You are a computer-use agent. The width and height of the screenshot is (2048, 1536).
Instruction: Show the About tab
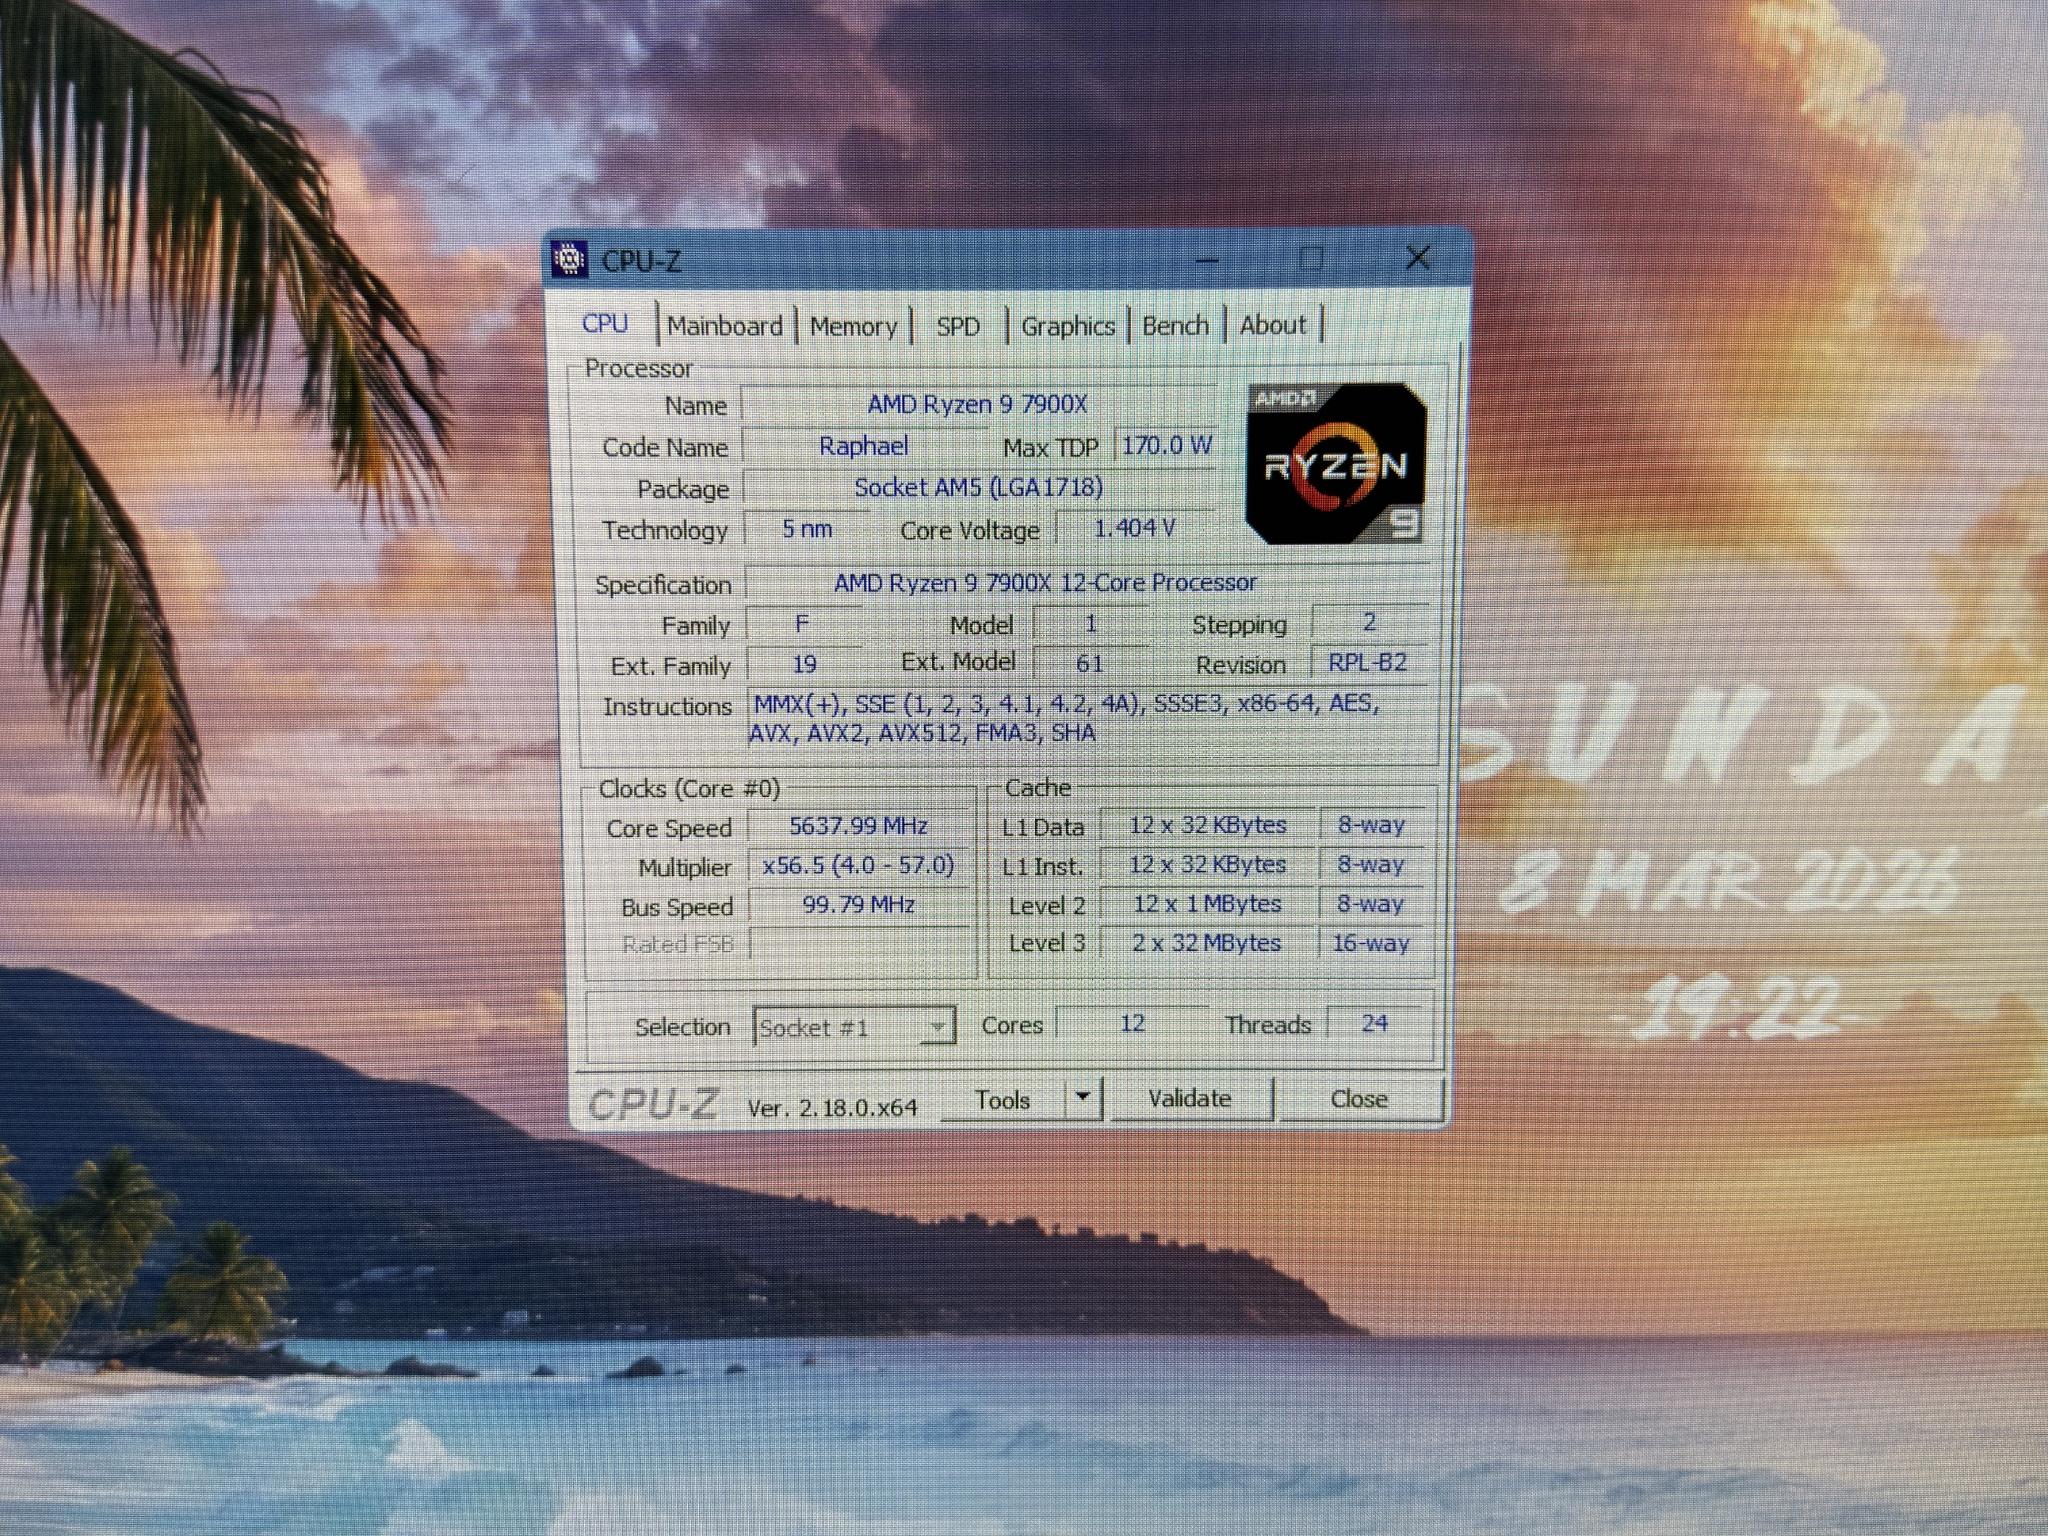[x=1273, y=325]
